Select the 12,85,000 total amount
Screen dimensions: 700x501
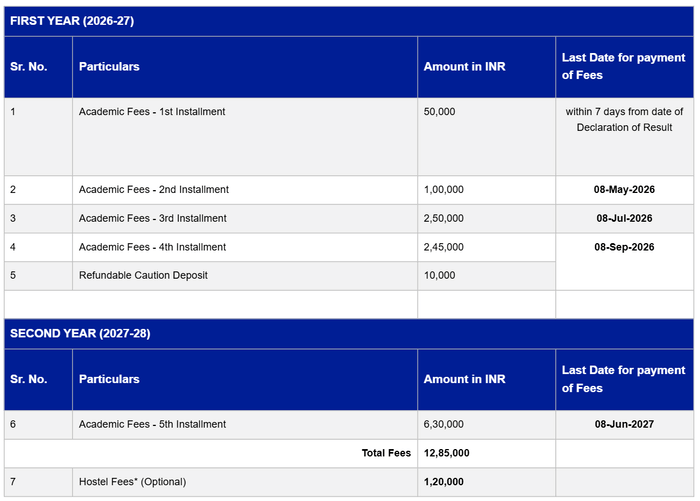click(447, 453)
